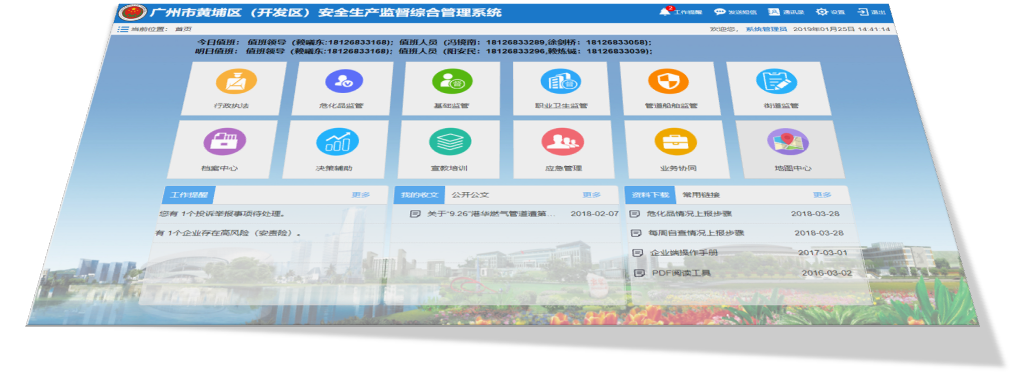Viewport: 1015px width, 375px height.
Task: Click 更多 in the 我的收文 panel
Action: coord(591,194)
